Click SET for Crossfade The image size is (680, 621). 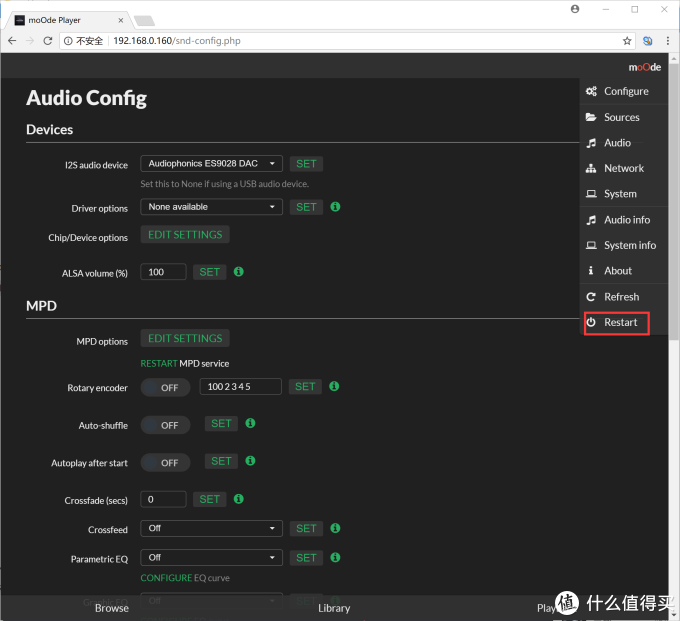click(209, 499)
